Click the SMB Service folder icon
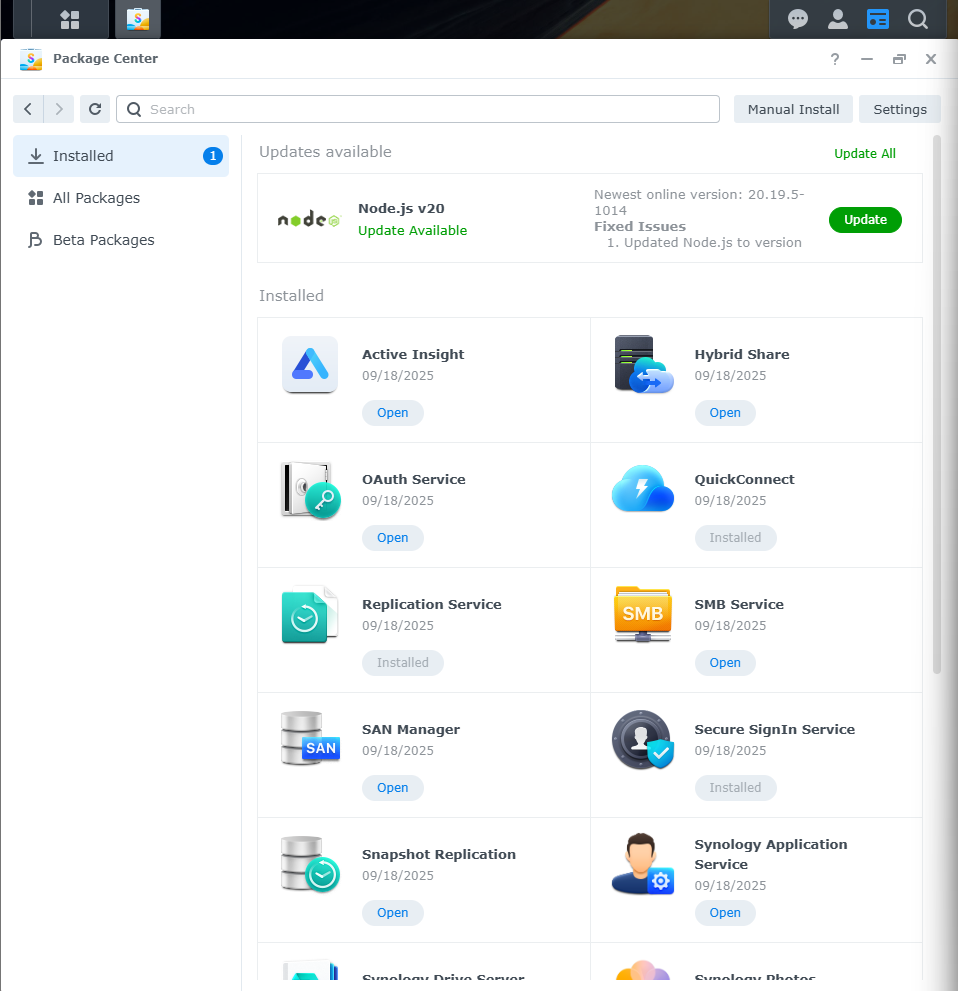The width and height of the screenshot is (958, 991). 642,614
